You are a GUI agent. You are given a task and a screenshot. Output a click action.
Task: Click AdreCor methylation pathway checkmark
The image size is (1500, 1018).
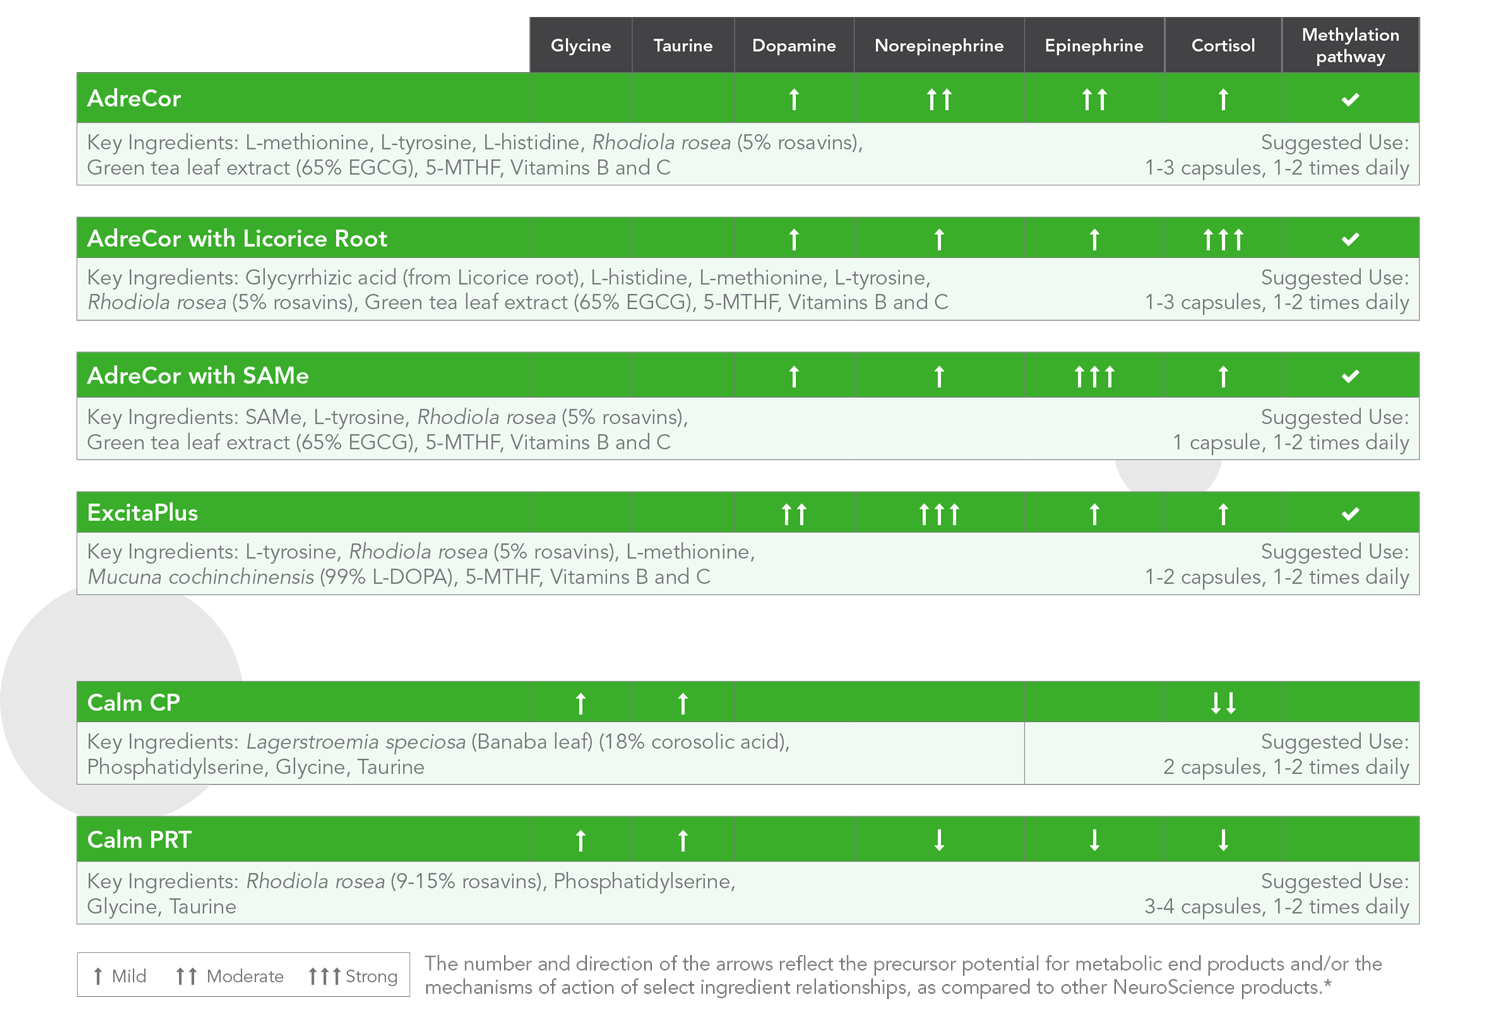point(1351,100)
